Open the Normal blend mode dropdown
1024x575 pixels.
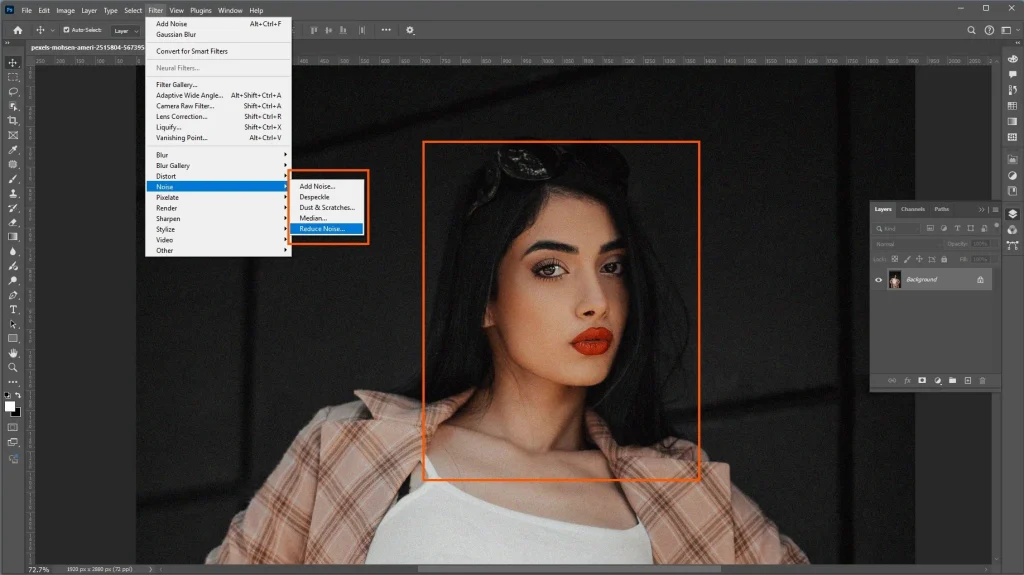[x=908, y=244]
